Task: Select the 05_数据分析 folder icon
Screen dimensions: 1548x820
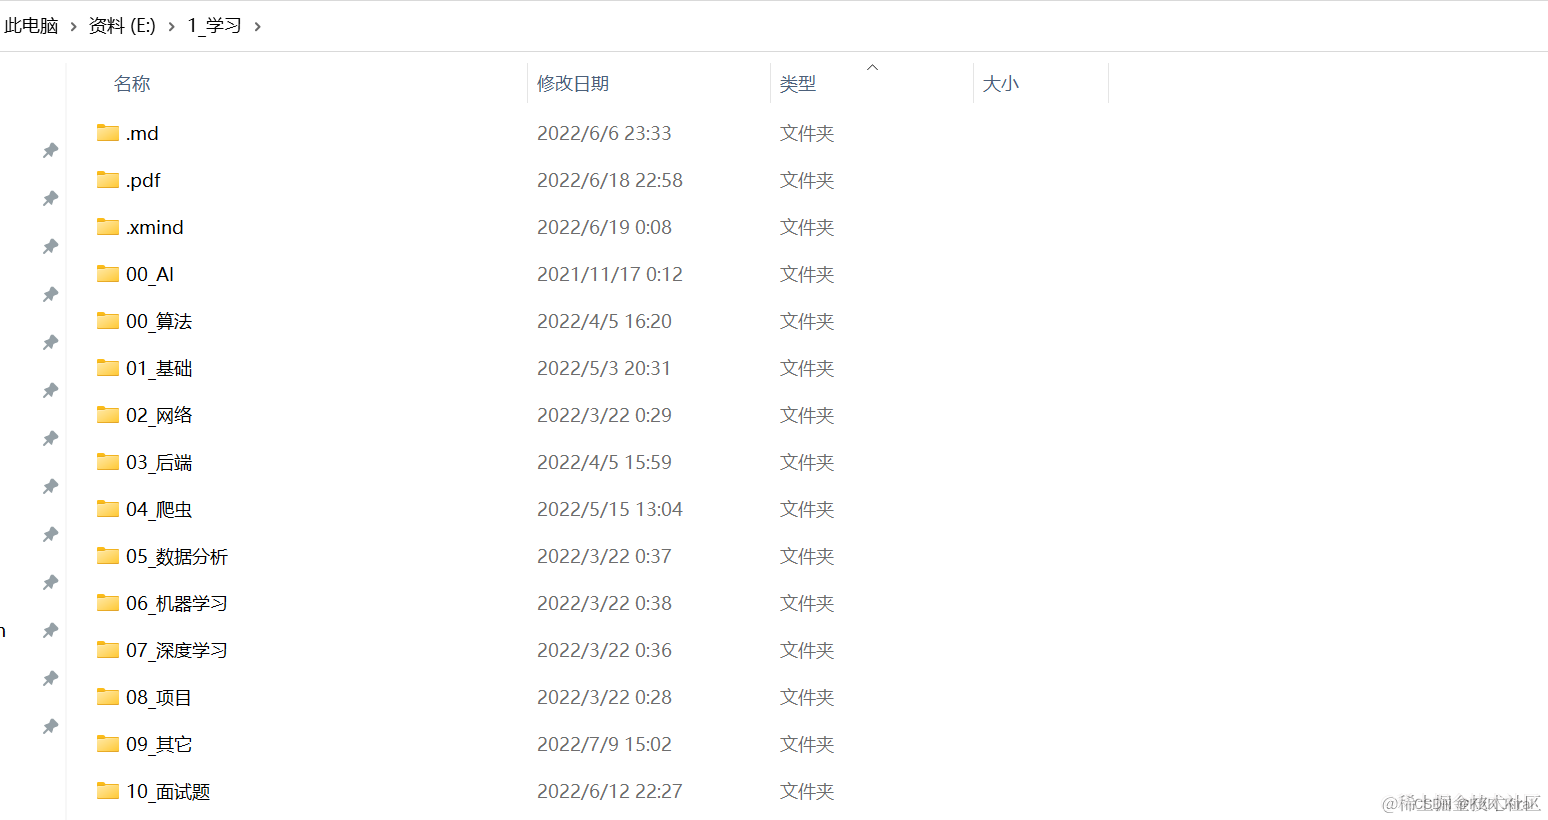Action: click(x=108, y=556)
